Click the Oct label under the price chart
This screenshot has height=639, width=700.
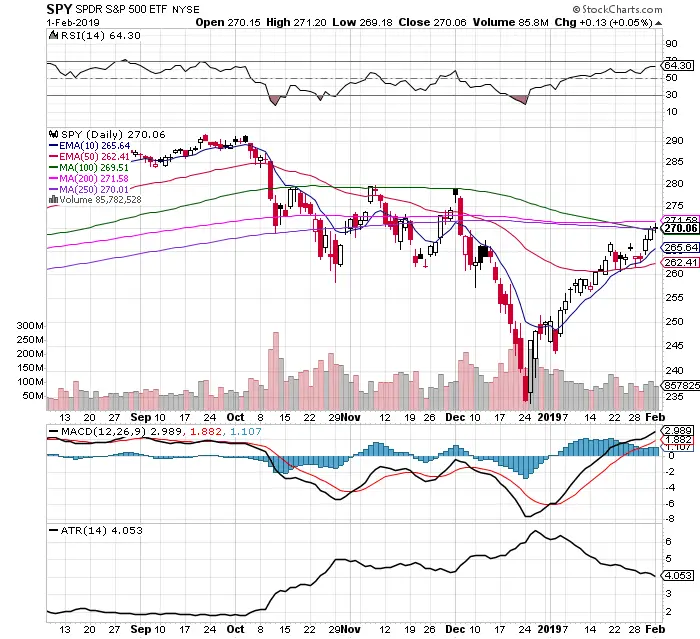pyautogui.click(x=235, y=417)
